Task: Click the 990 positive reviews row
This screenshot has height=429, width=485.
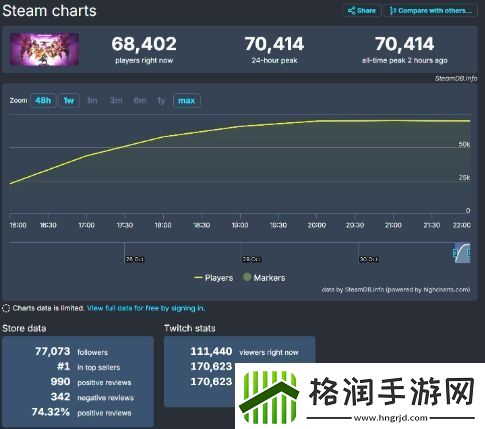Action: coord(91,382)
